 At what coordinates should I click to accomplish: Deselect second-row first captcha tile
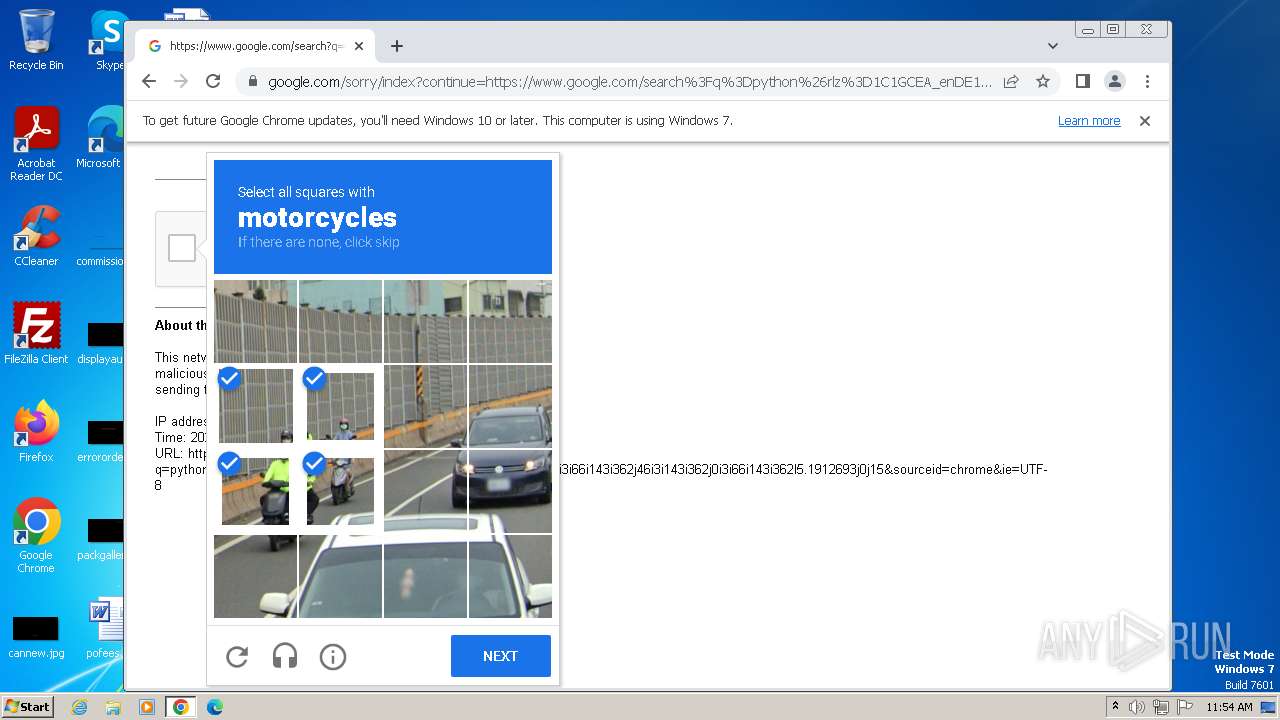(x=255, y=406)
